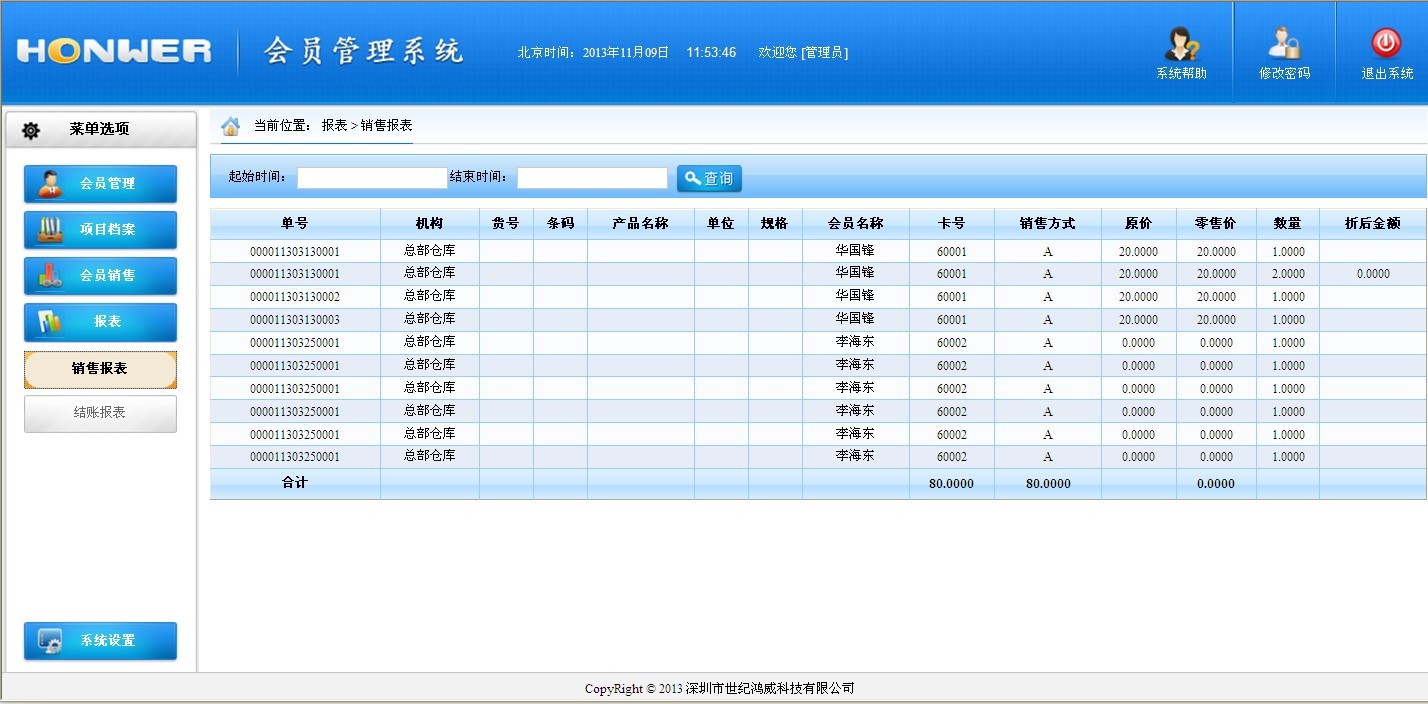Open Member Management (会员管理) in the sidebar
This screenshot has width=1428, height=704.
(100, 184)
